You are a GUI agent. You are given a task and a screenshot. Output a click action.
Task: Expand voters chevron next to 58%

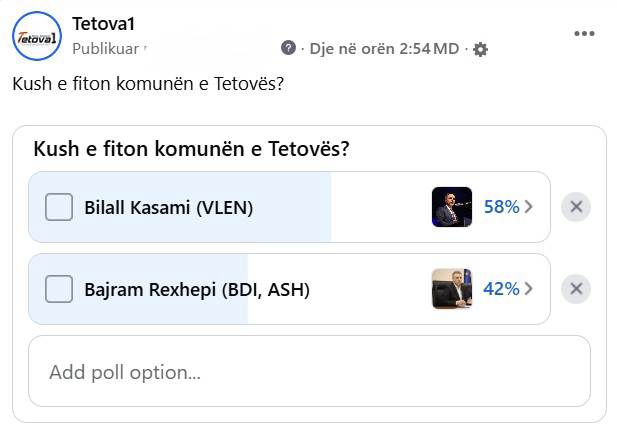[x=529, y=207]
